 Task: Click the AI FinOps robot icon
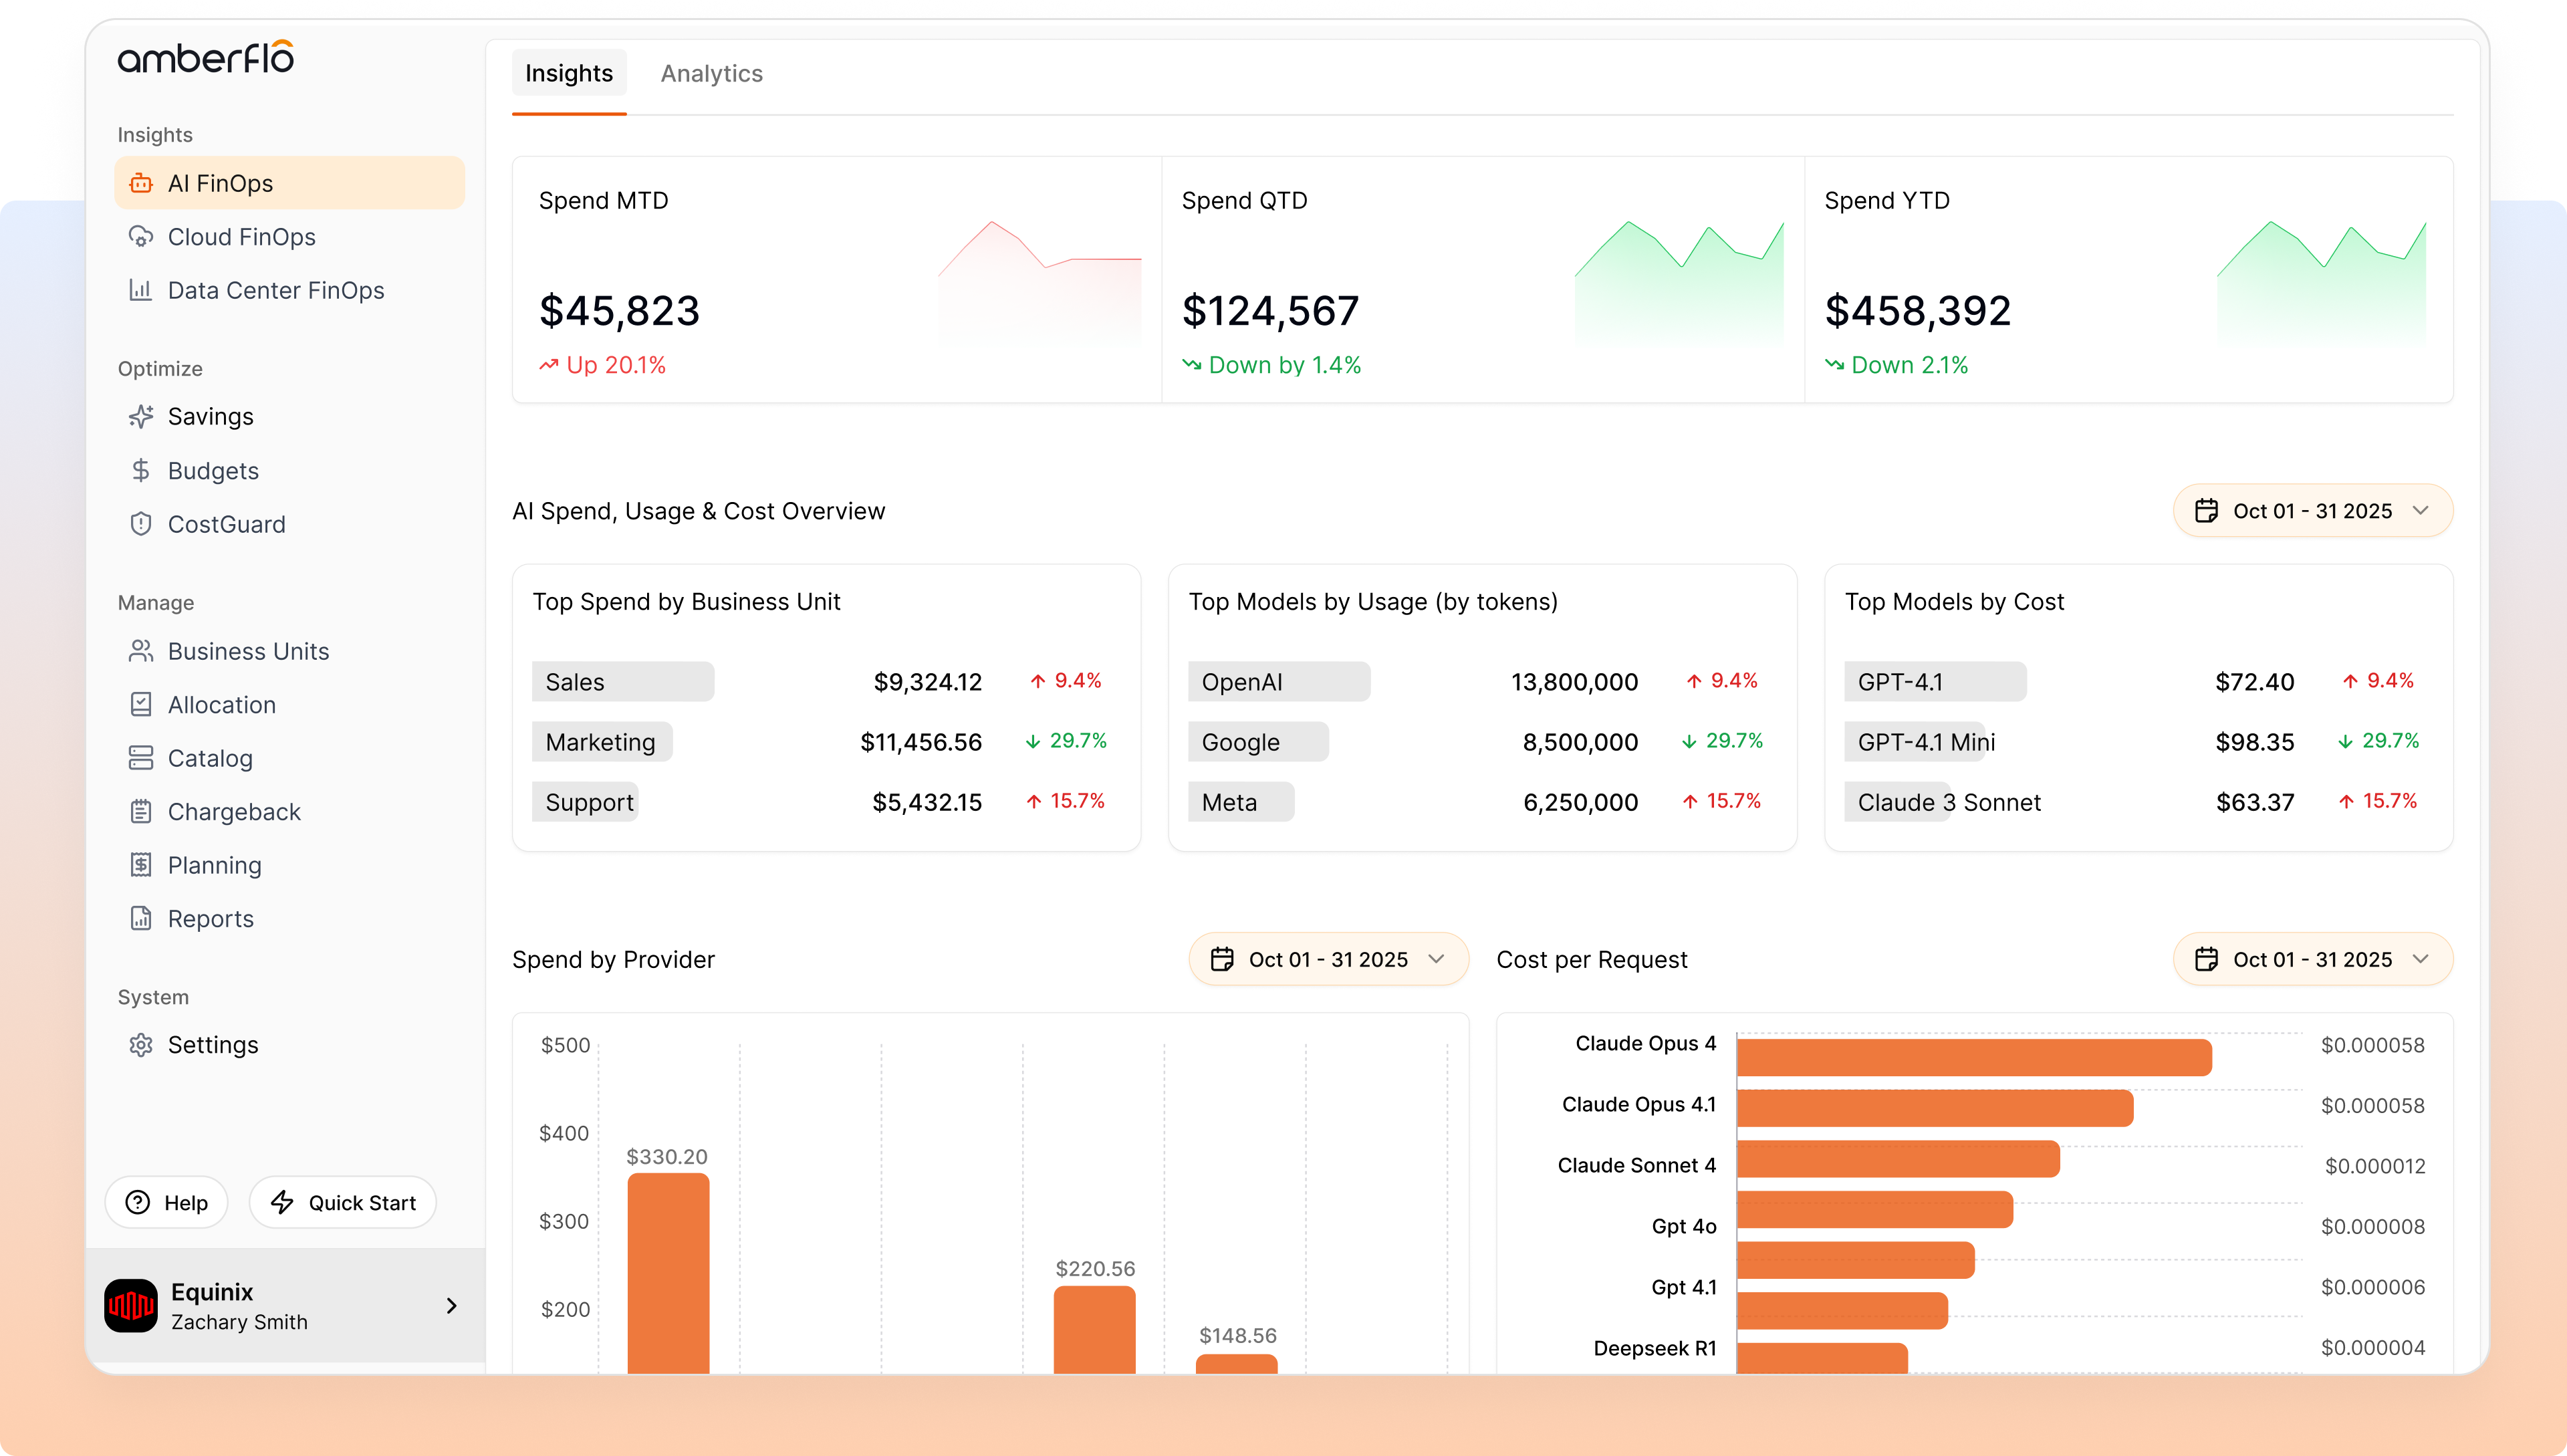click(141, 183)
